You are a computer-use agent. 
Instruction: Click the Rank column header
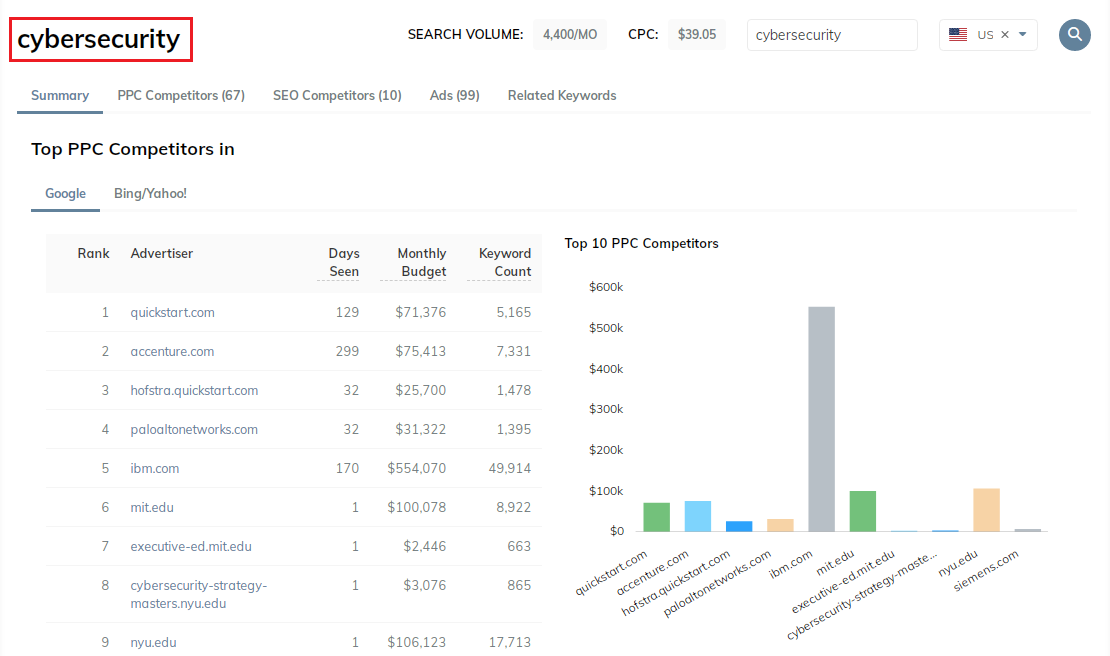tap(93, 253)
